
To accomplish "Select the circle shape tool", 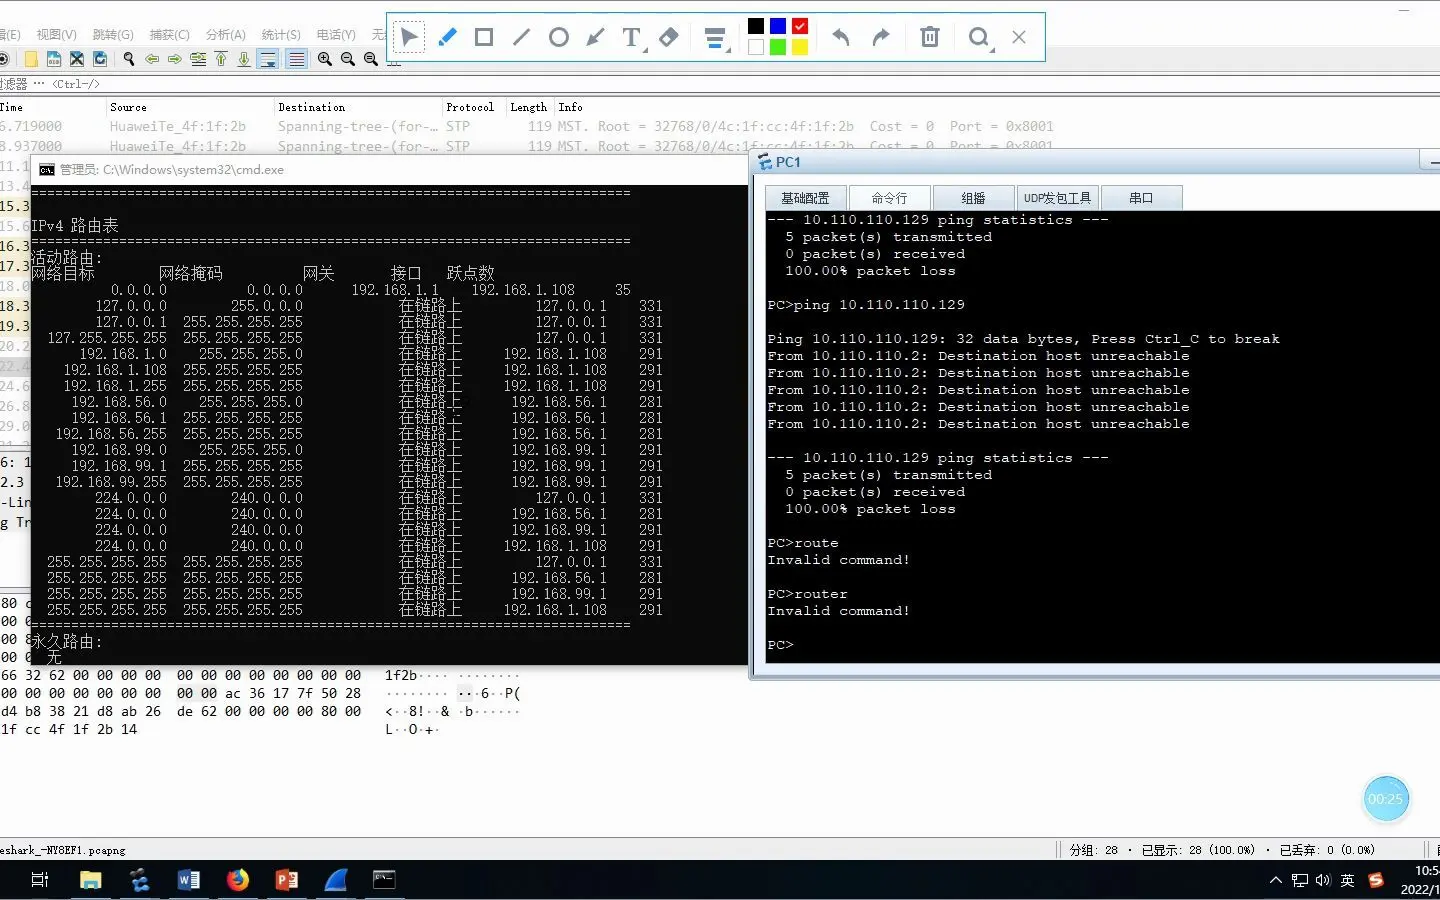I will 559,37.
